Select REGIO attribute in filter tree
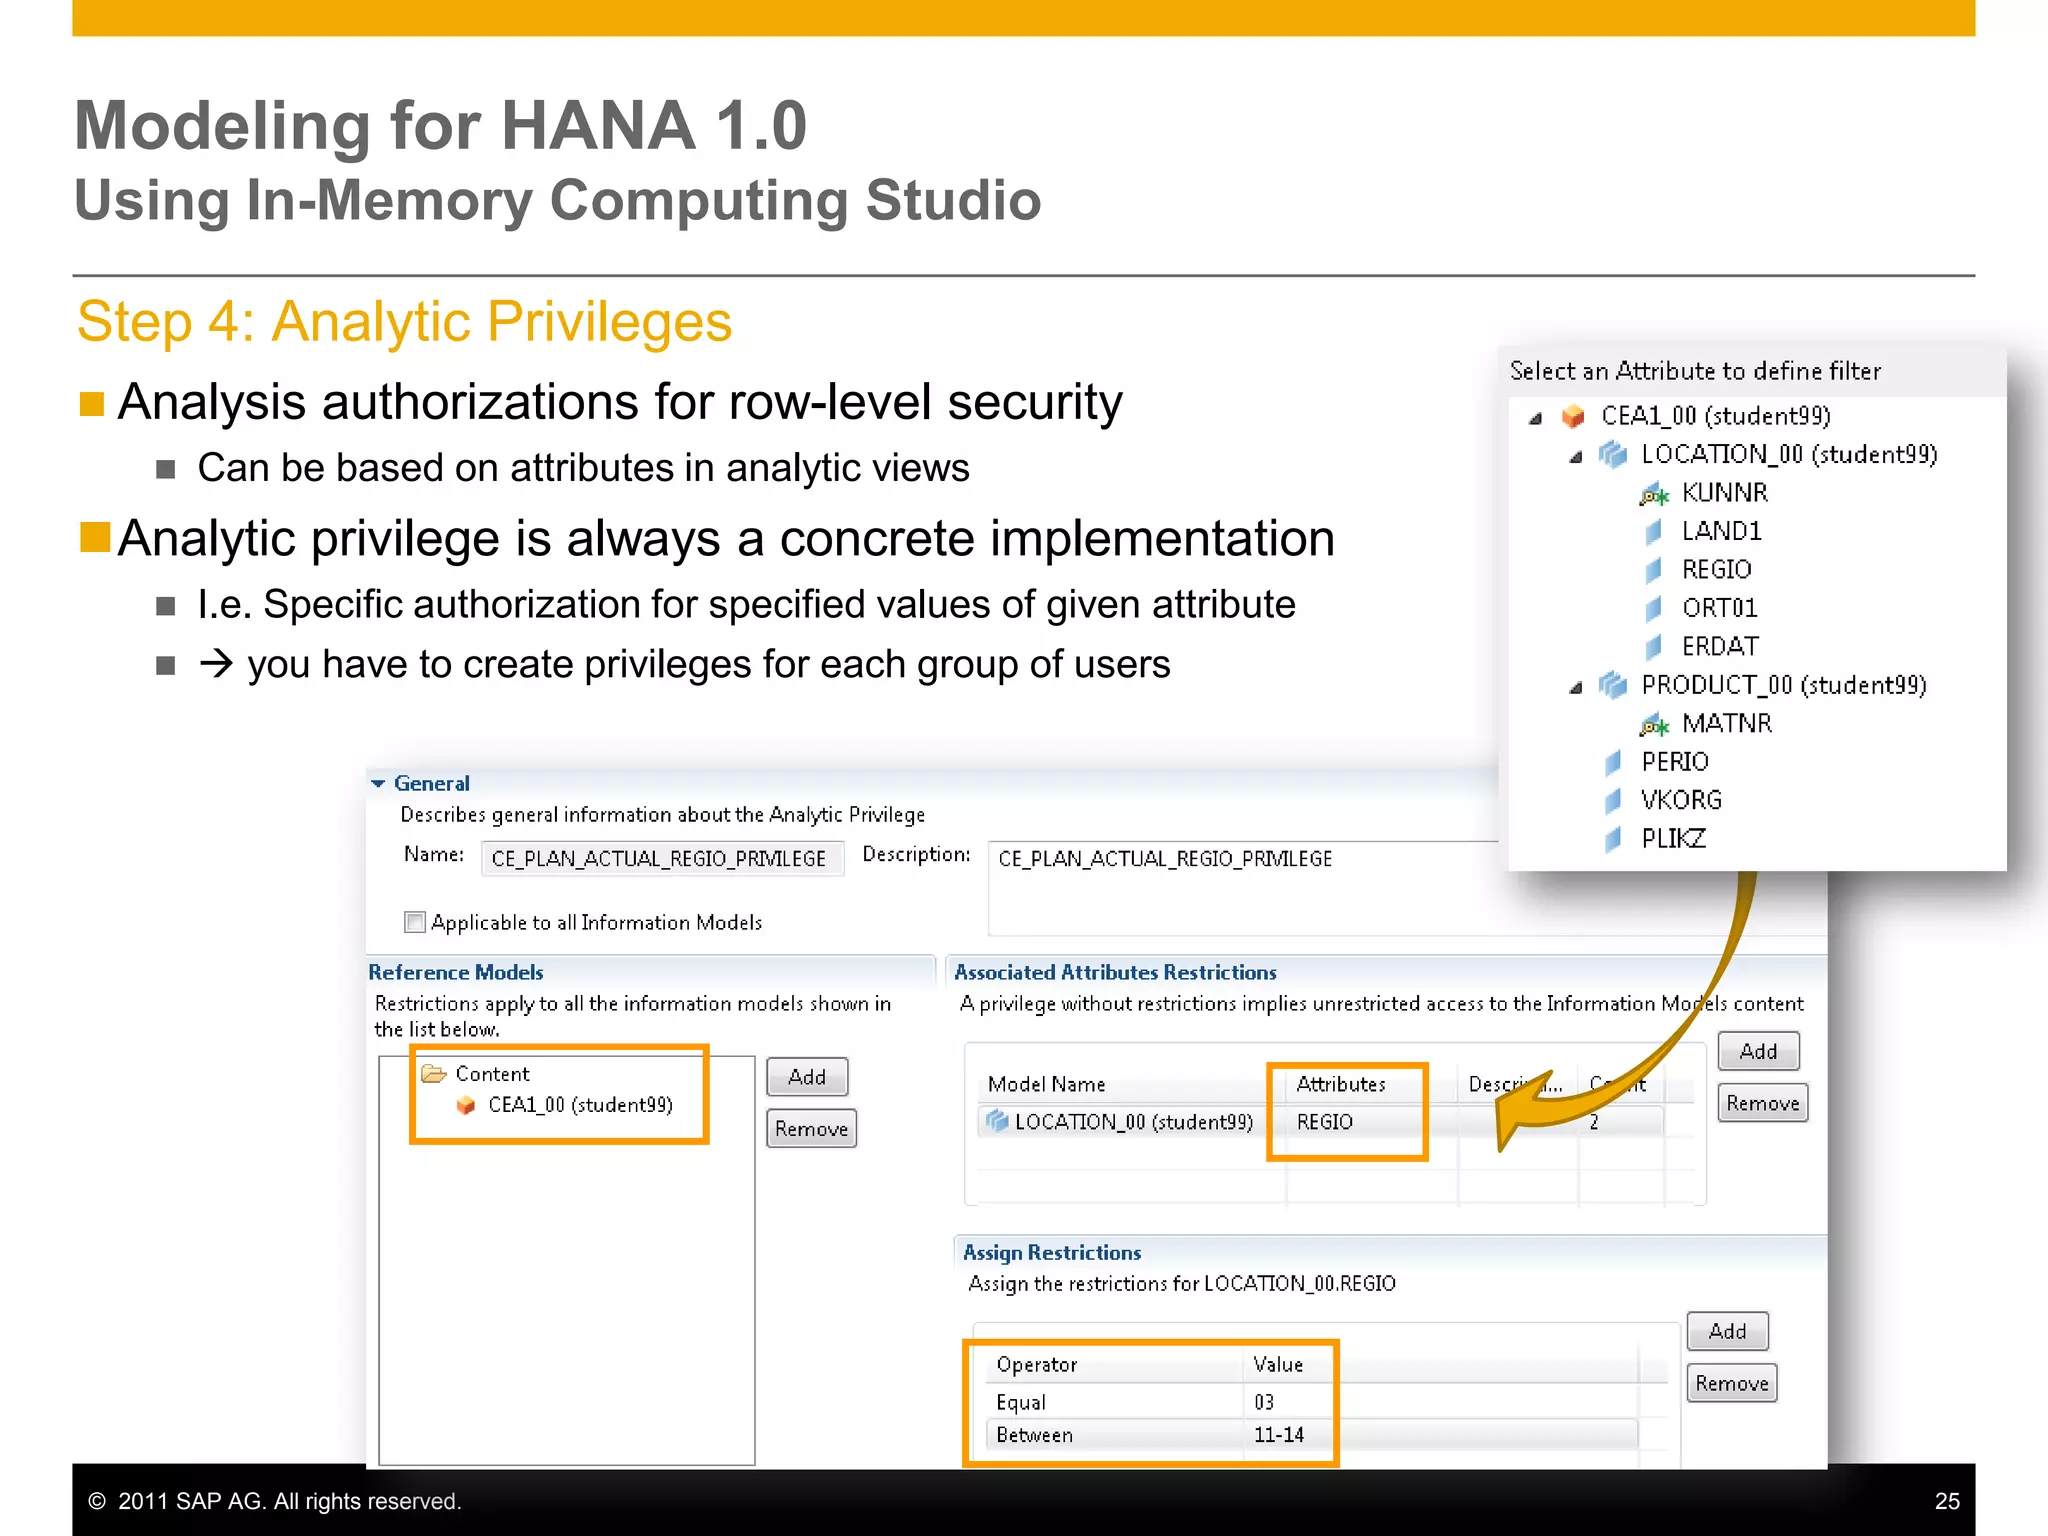The height and width of the screenshot is (1536, 2048). (1716, 570)
